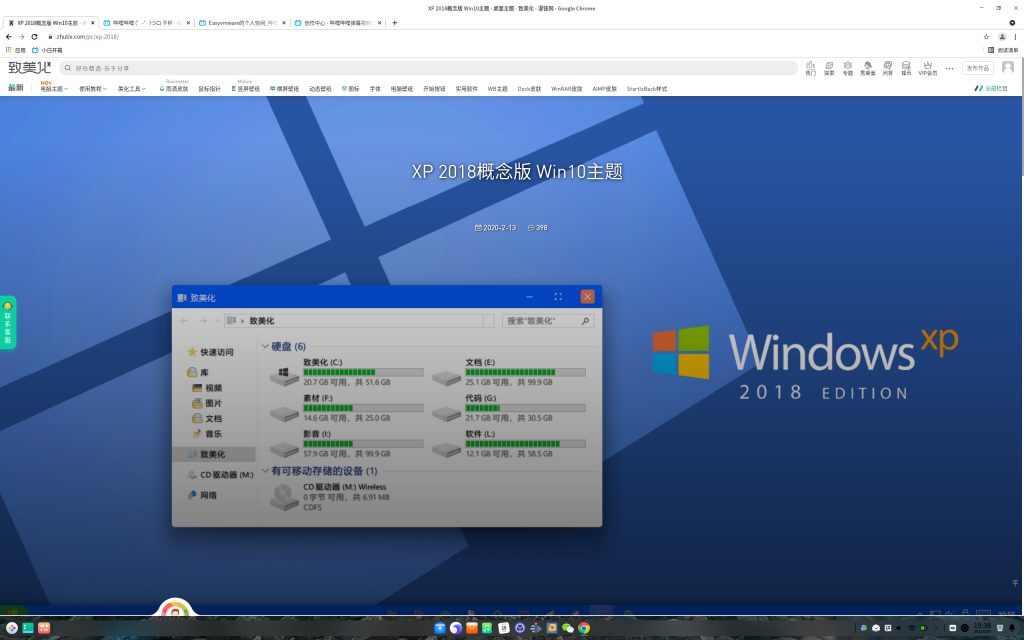Viewport: 1024px width, 640px height.
Task: Open the 全部栏目 all-categories link
Action: point(991,89)
